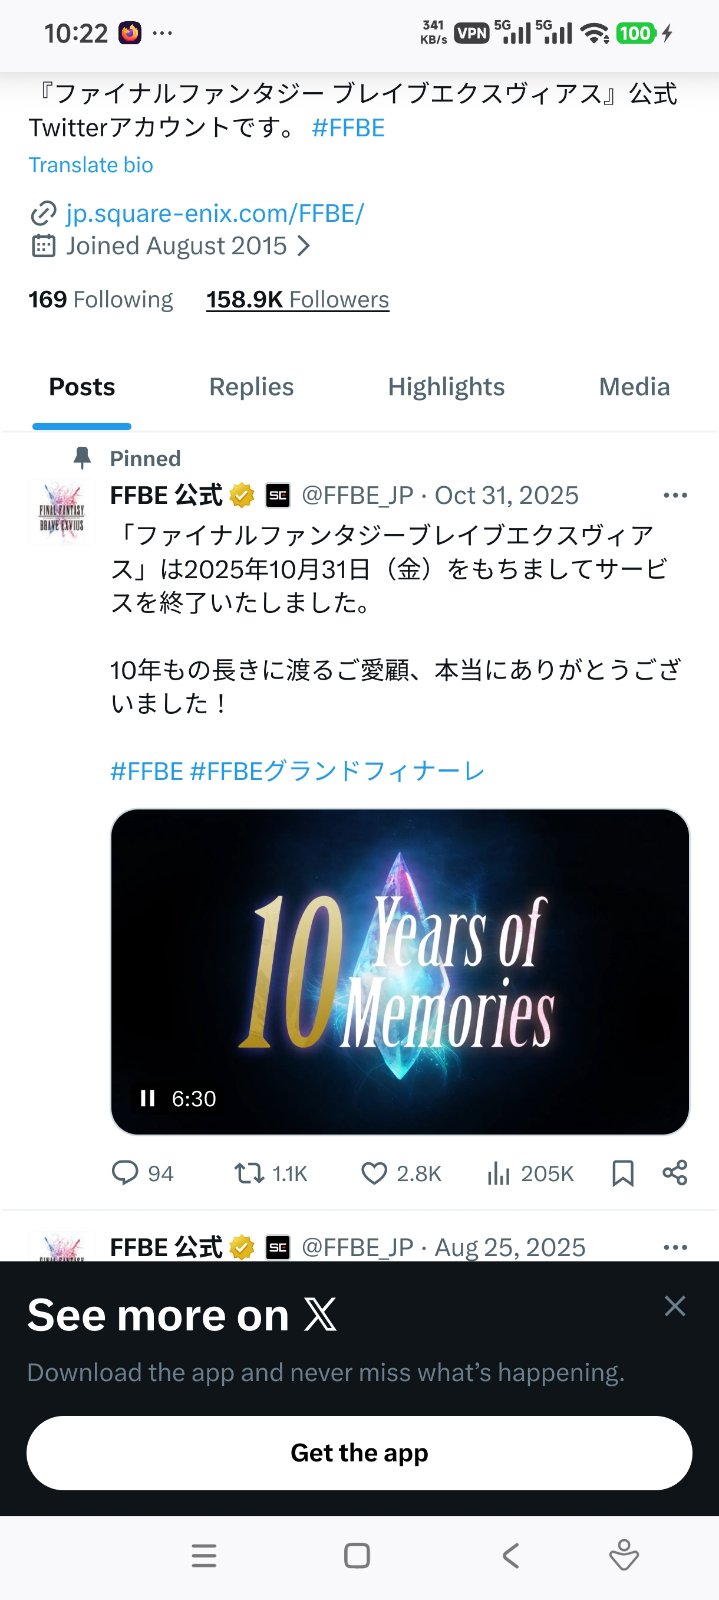Bookmark the pinned FFBE post

coord(623,1173)
